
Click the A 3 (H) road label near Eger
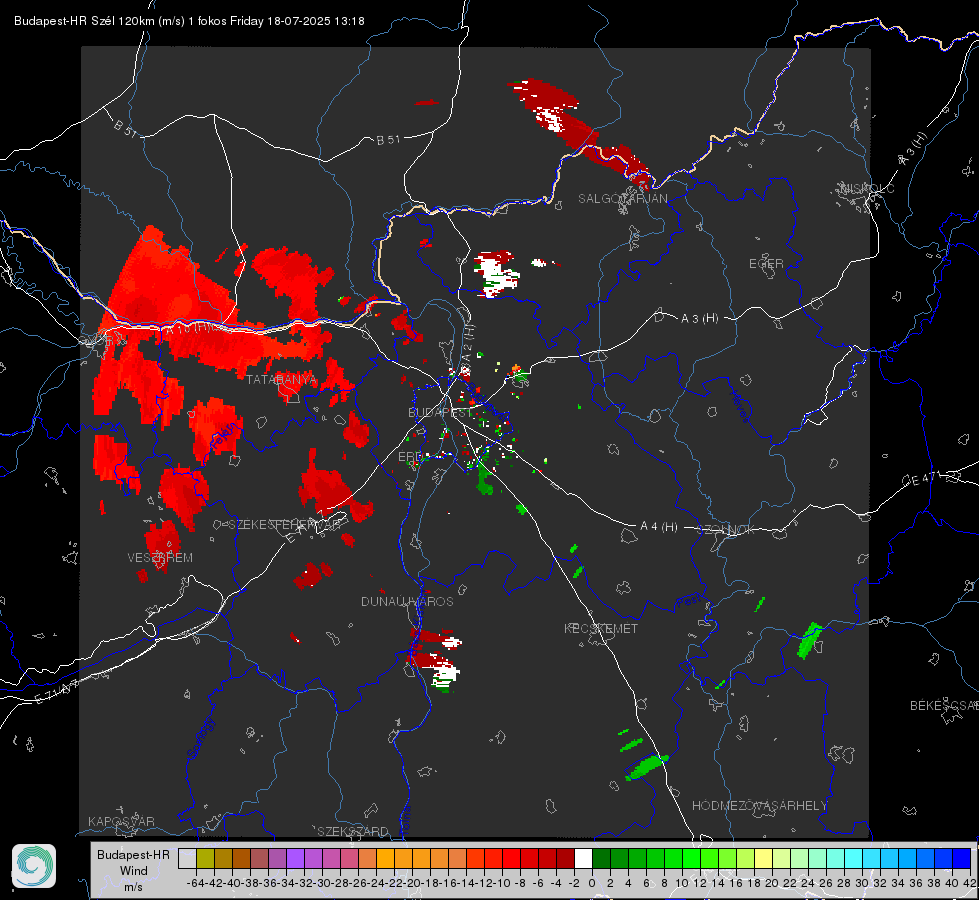point(699,319)
